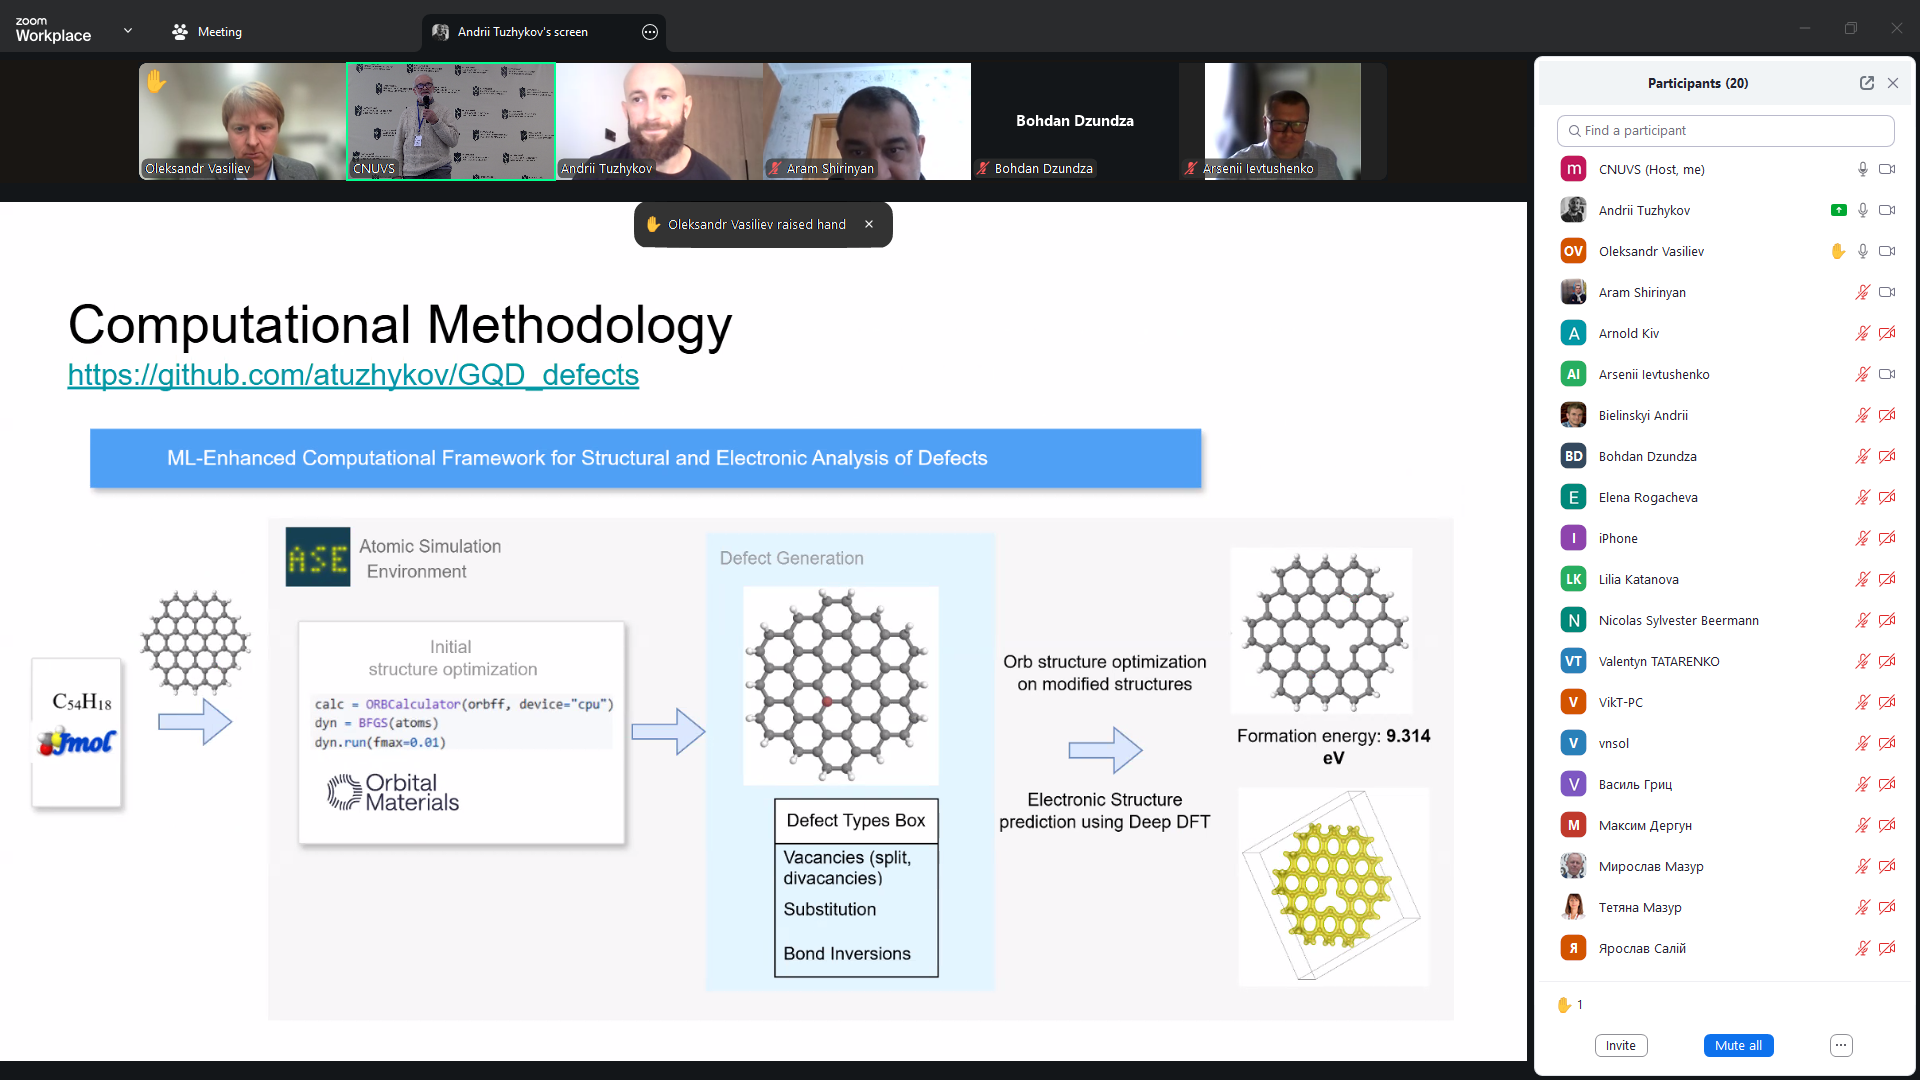Toggle CNUVS host microphone

1862,169
